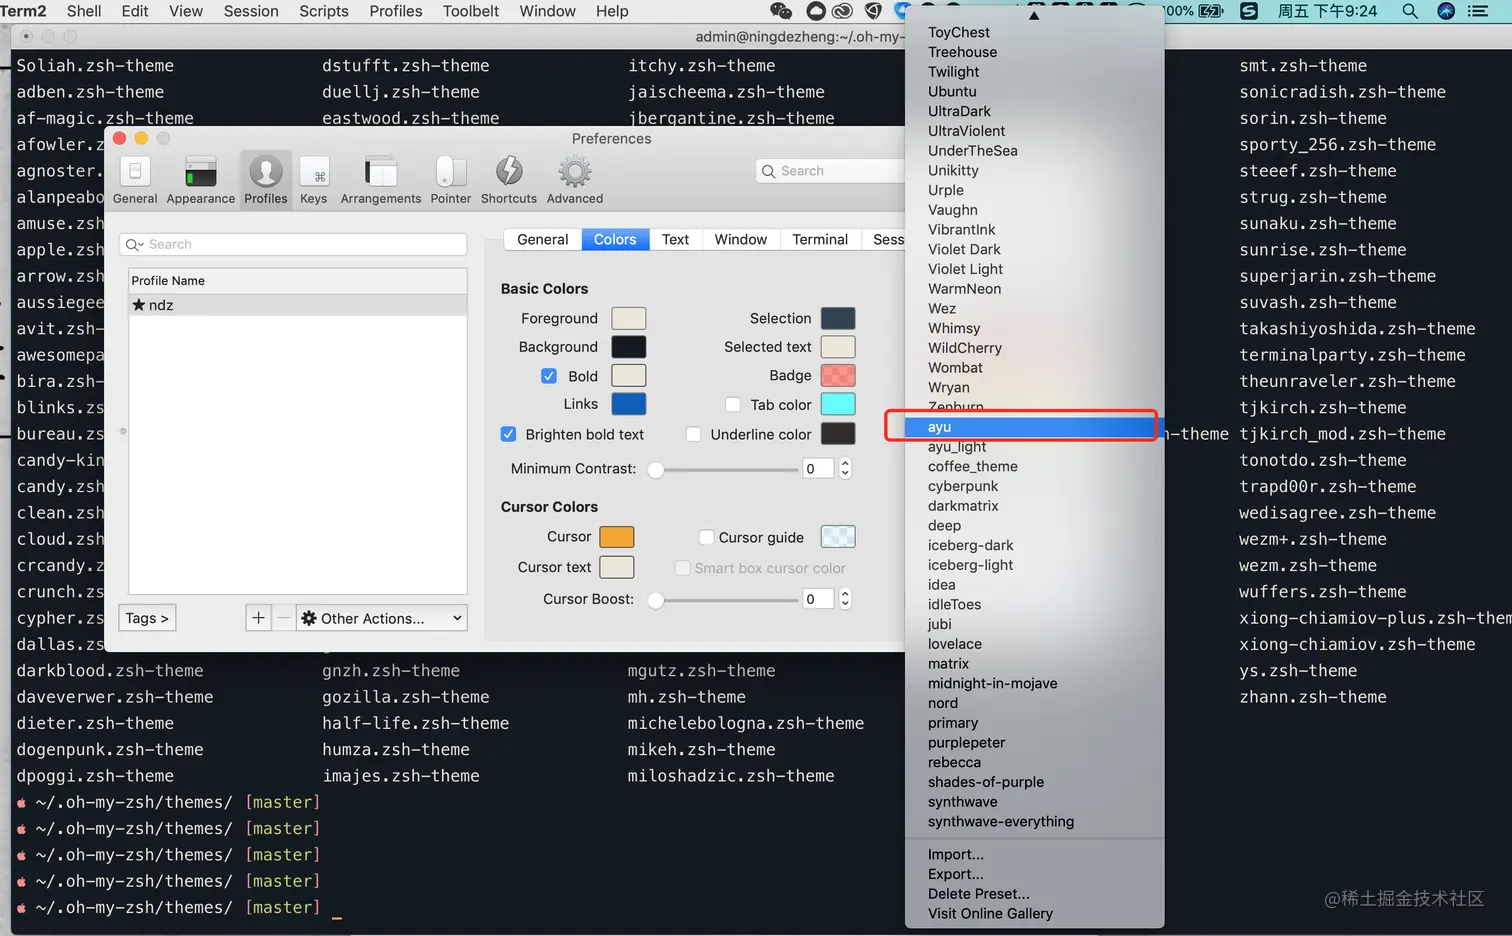The height and width of the screenshot is (936, 1512).
Task: Click the Sogou input method icon
Action: pyautogui.click(x=1249, y=11)
